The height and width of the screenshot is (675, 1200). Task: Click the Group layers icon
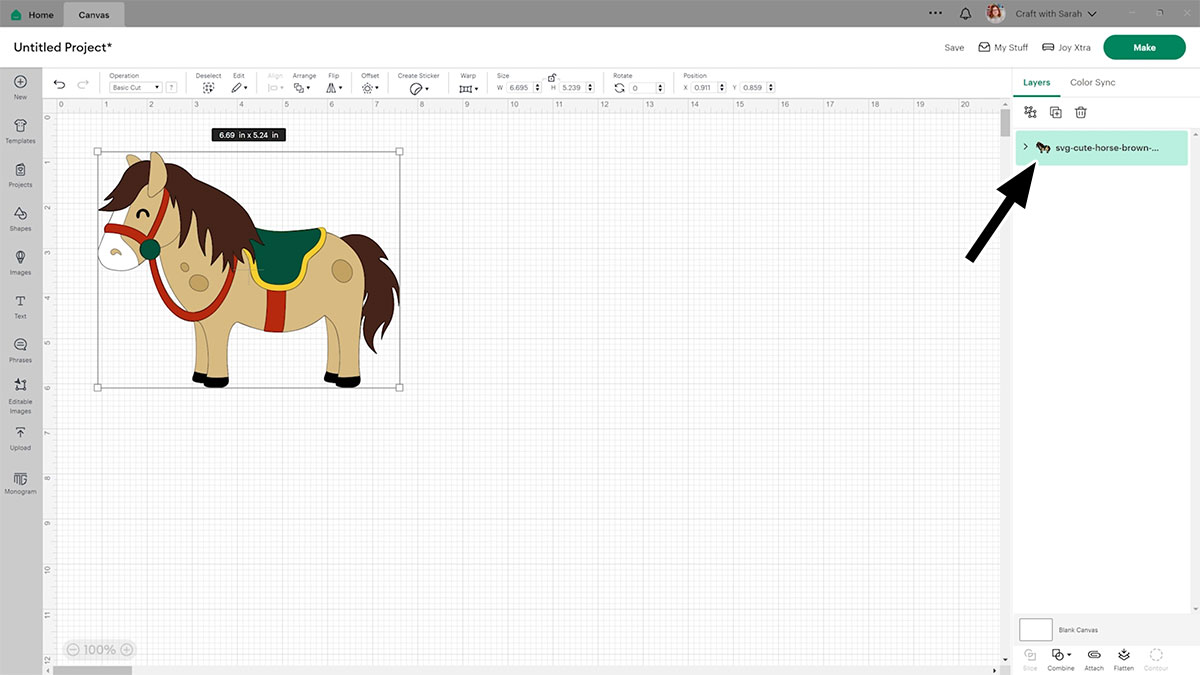point(1030,113)
